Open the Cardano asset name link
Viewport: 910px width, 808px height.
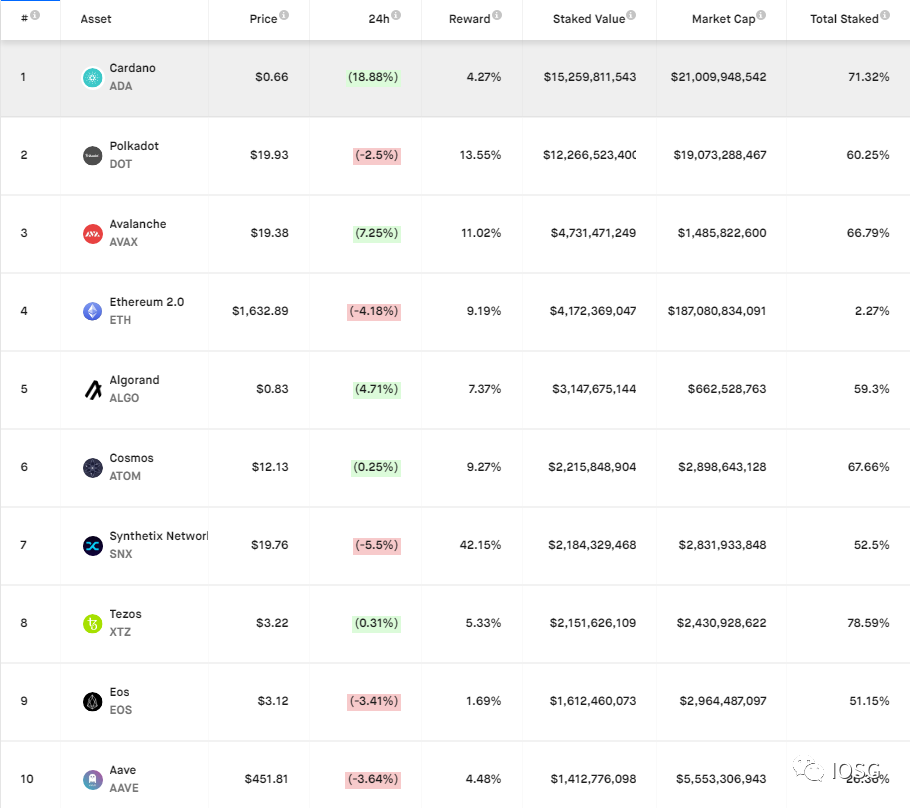[132, 68]
